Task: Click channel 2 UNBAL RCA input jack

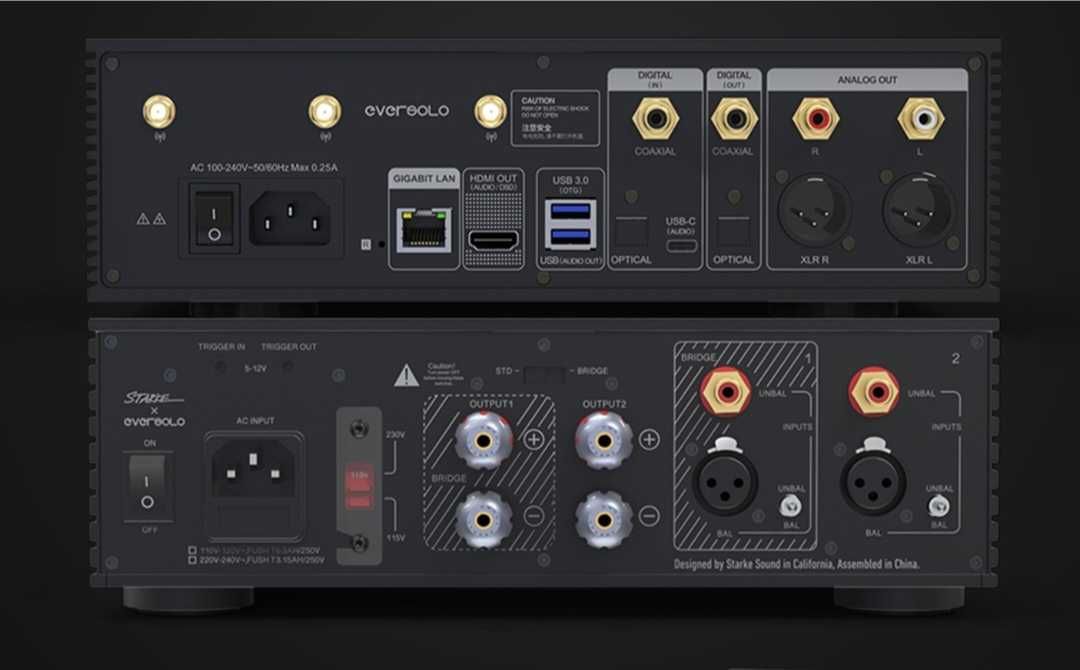Action: (x=875, y=392)
